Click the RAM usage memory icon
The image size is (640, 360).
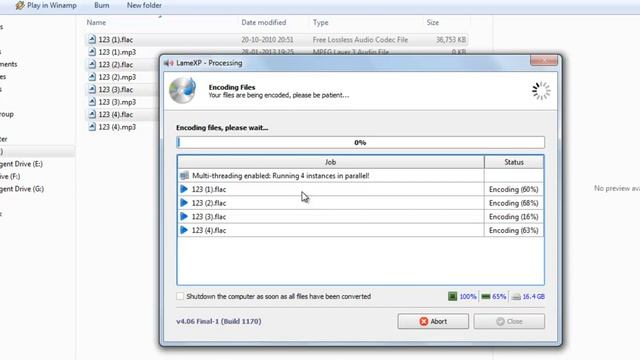pos(486,297)
